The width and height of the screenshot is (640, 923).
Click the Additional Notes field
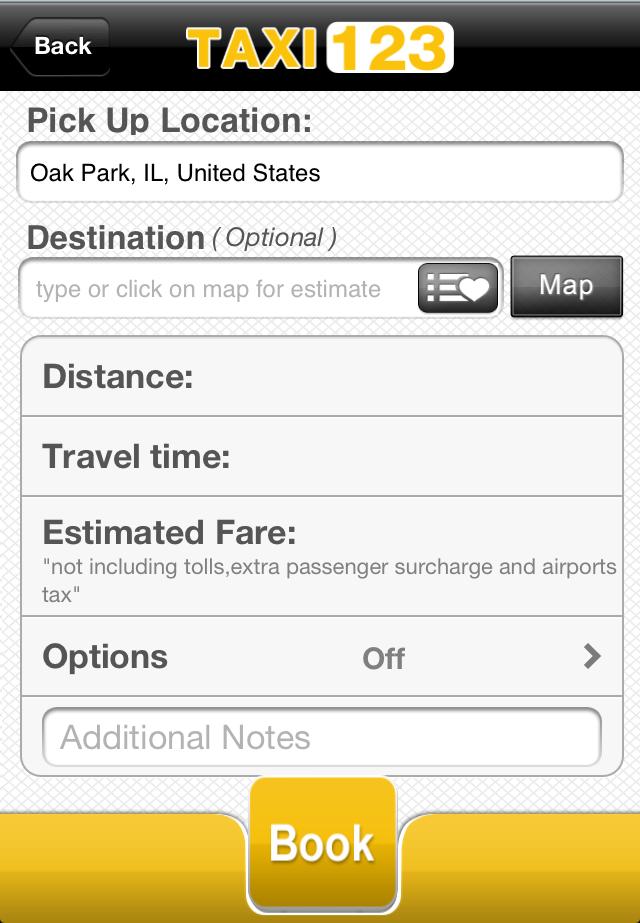point(320,738)
